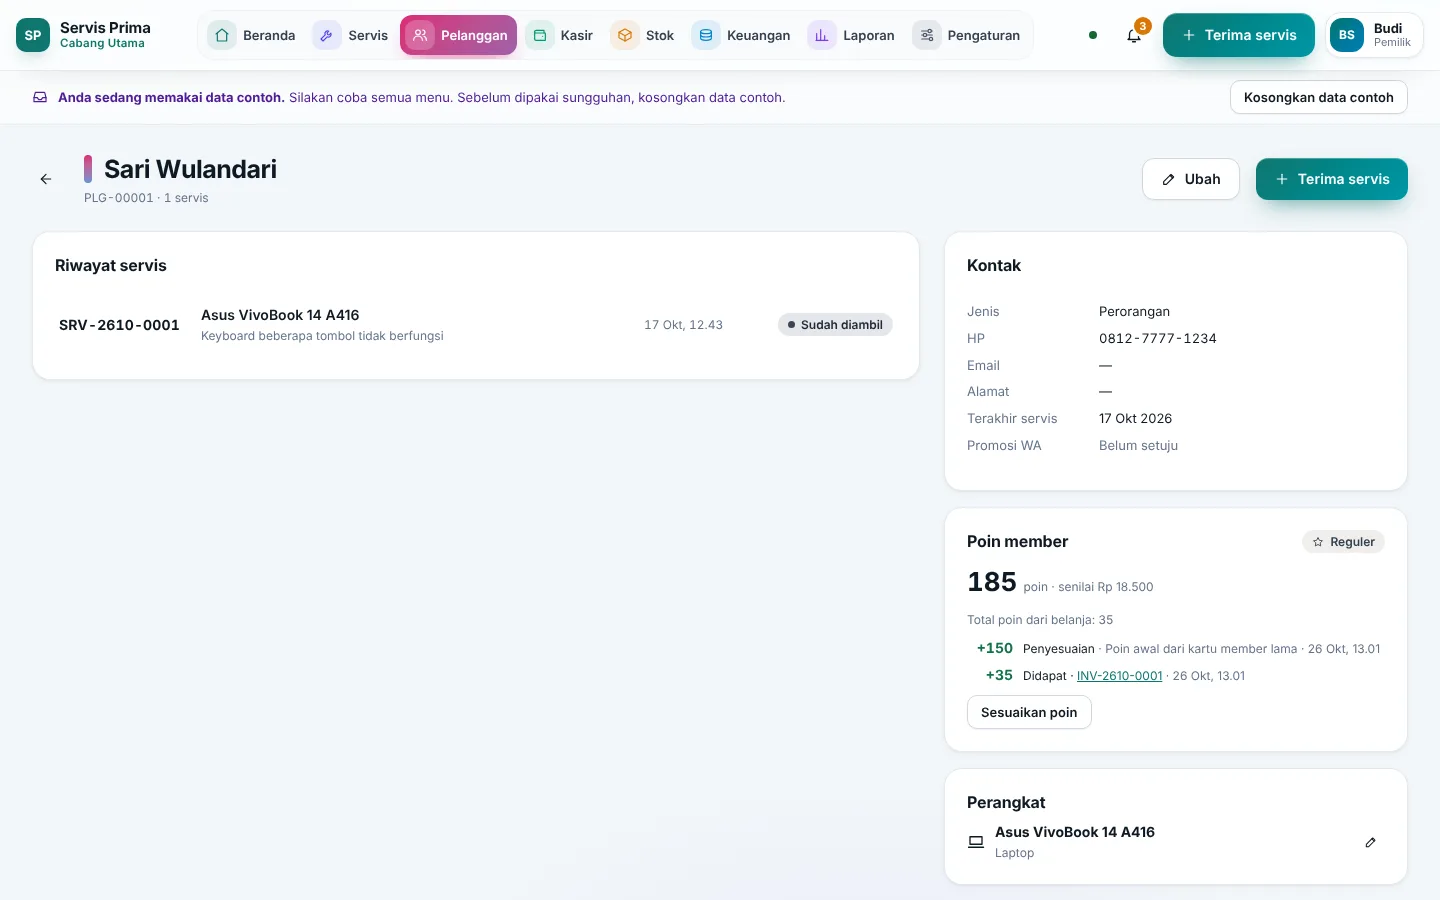Click the SP Servis Prima logo
The image size is (1440, 900).
tap(33, 35)
